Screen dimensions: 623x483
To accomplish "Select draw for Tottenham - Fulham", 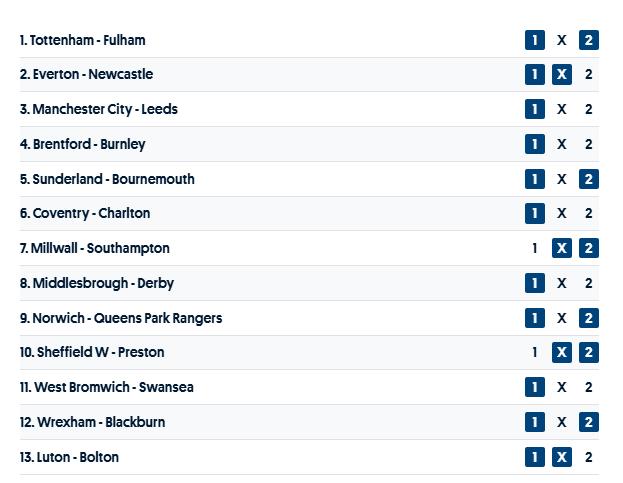I will 562,40.
